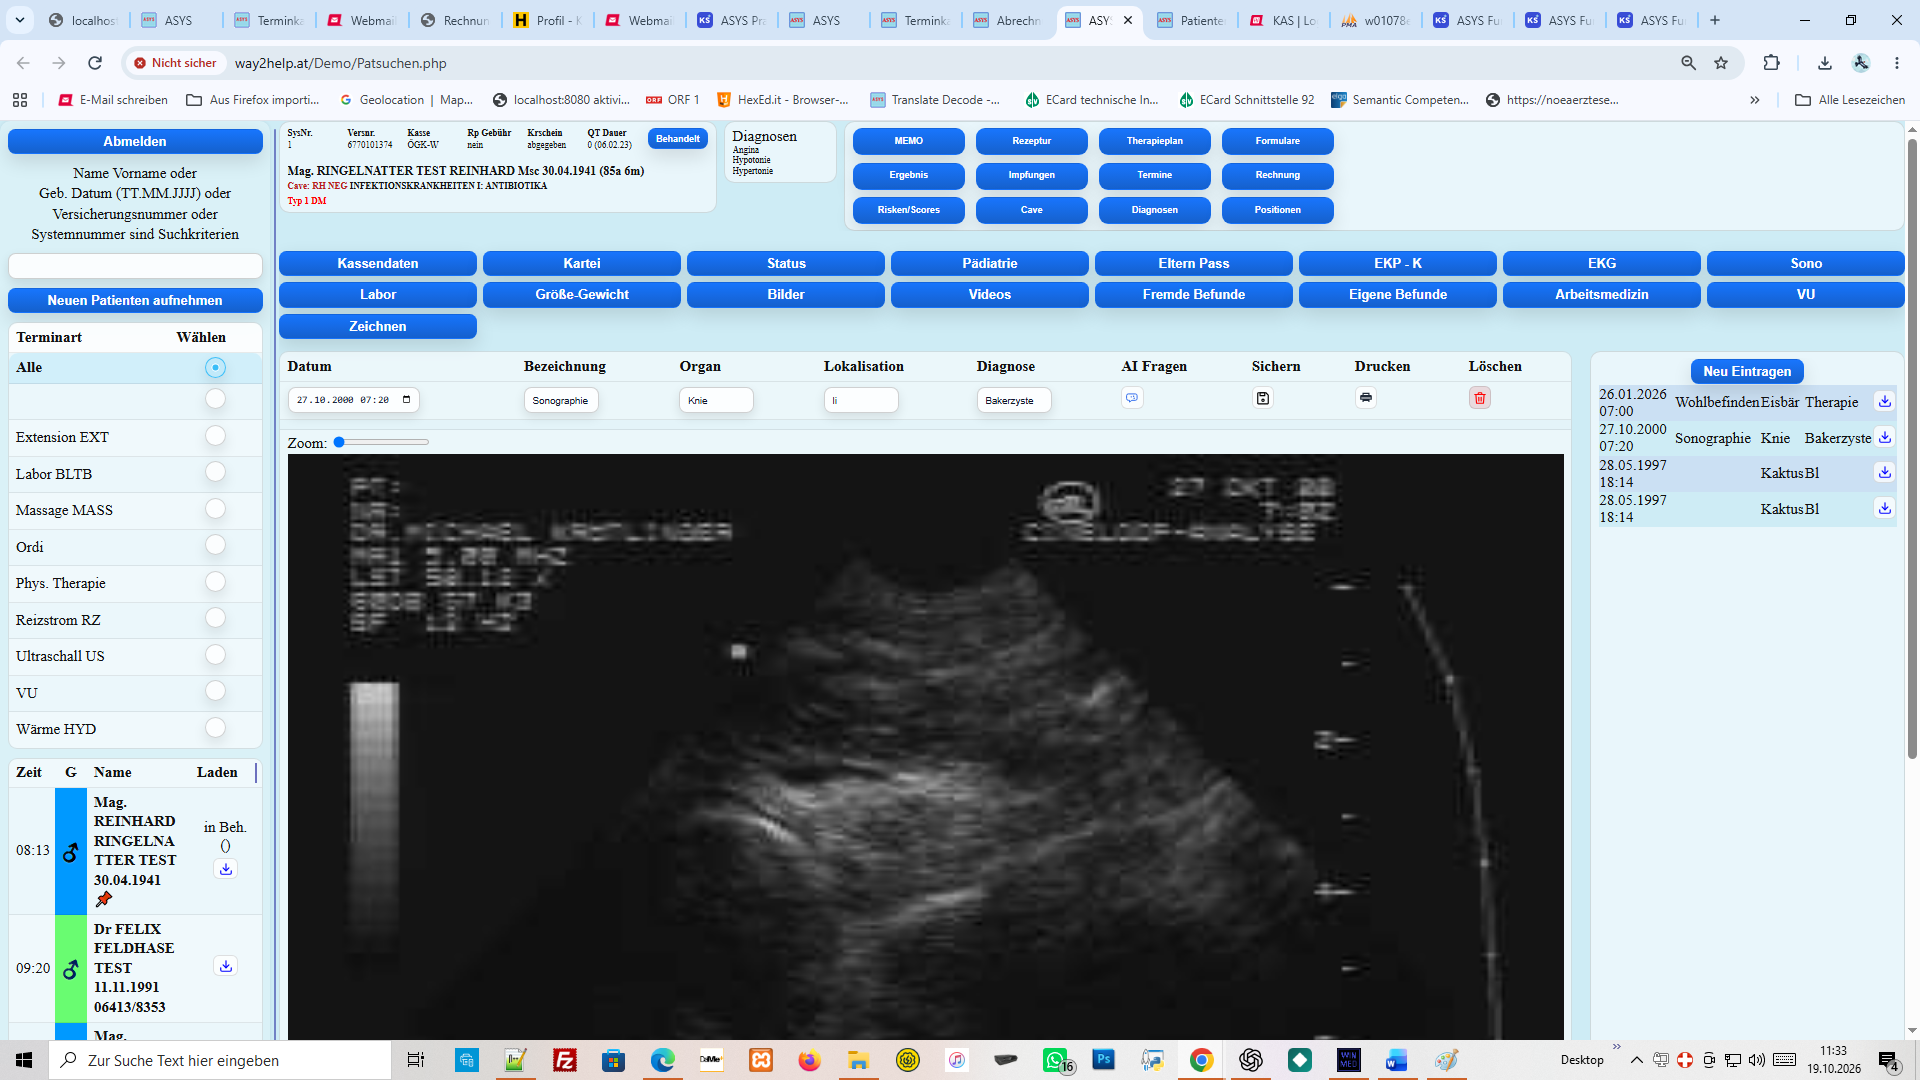Show hidden system tray icons
This screenshot has height=1080, width=1920.
click(x=1636, y=1060)
